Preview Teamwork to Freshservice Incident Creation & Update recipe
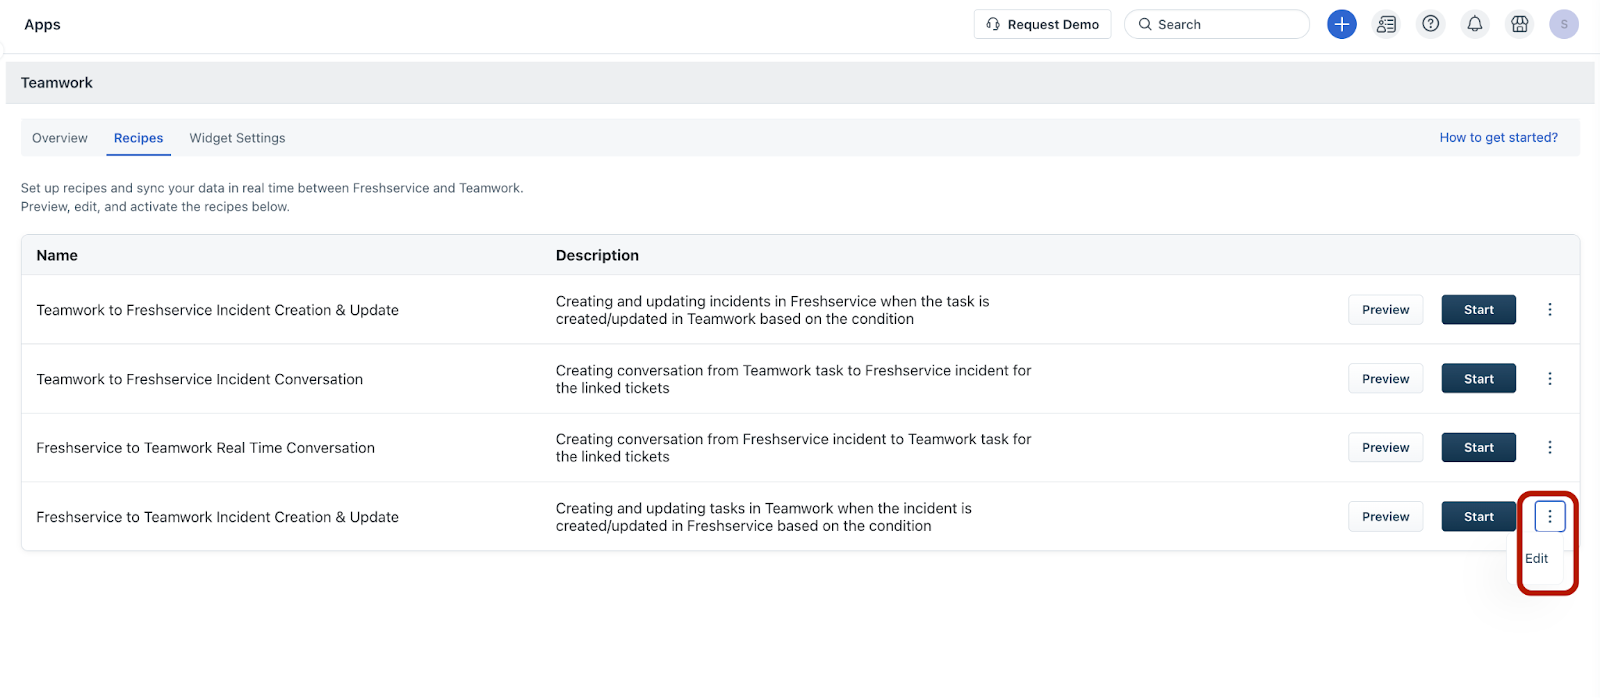Screen dimensions: 1600x698 (1385, 310)
